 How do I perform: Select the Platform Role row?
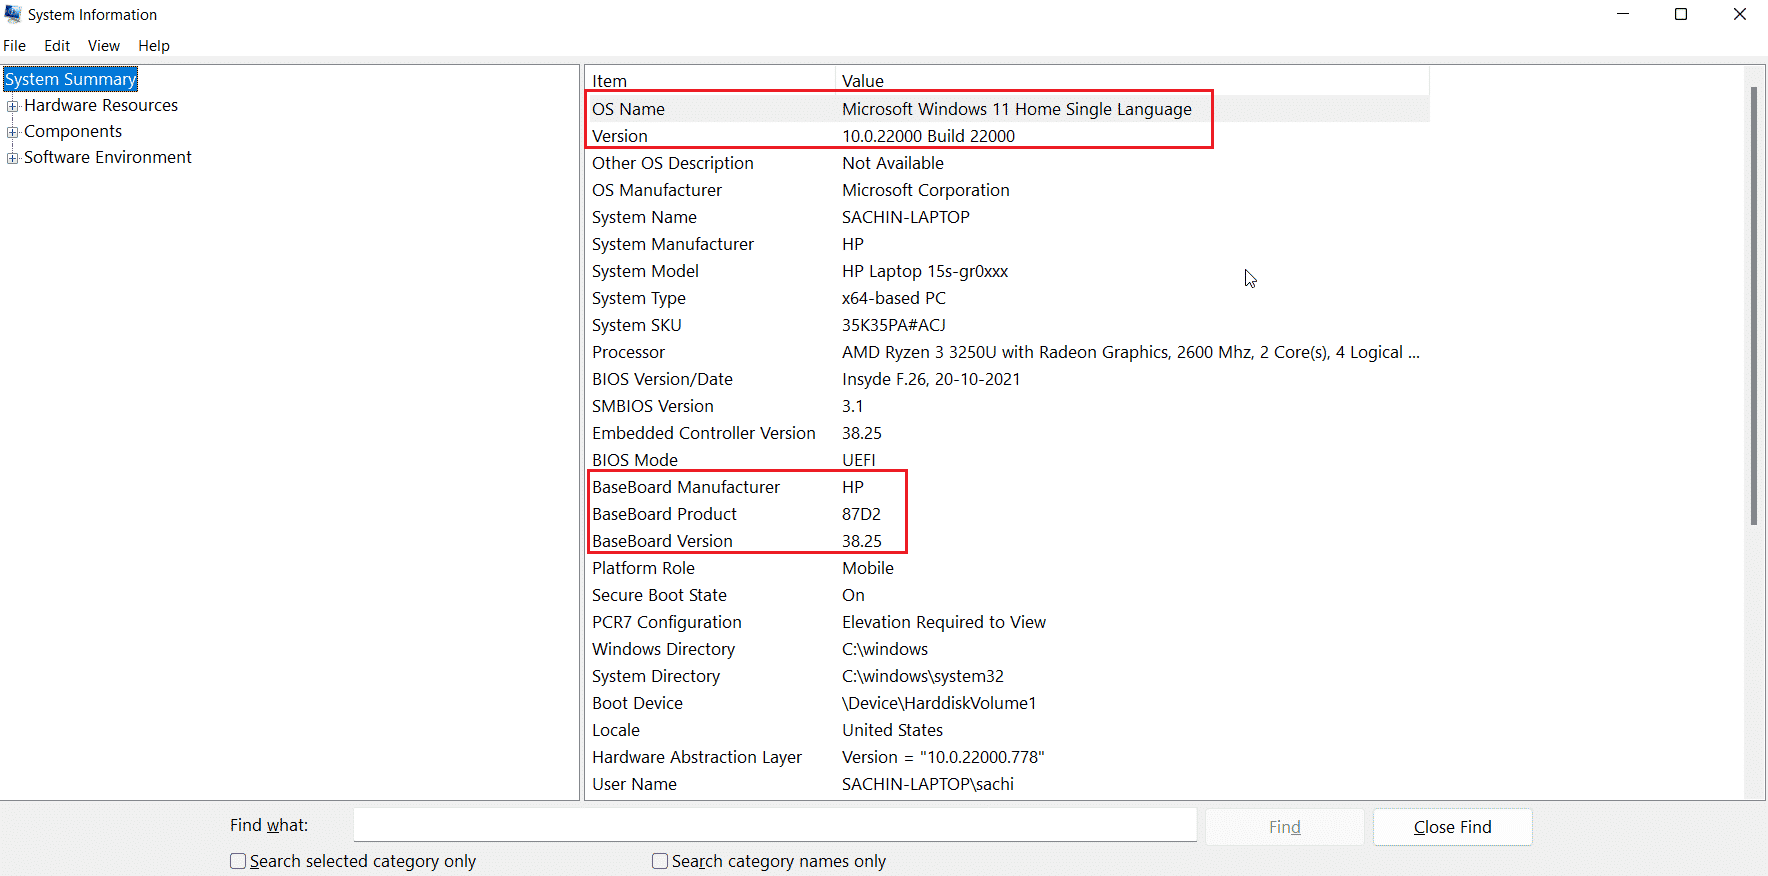[x=1007, y=568]
